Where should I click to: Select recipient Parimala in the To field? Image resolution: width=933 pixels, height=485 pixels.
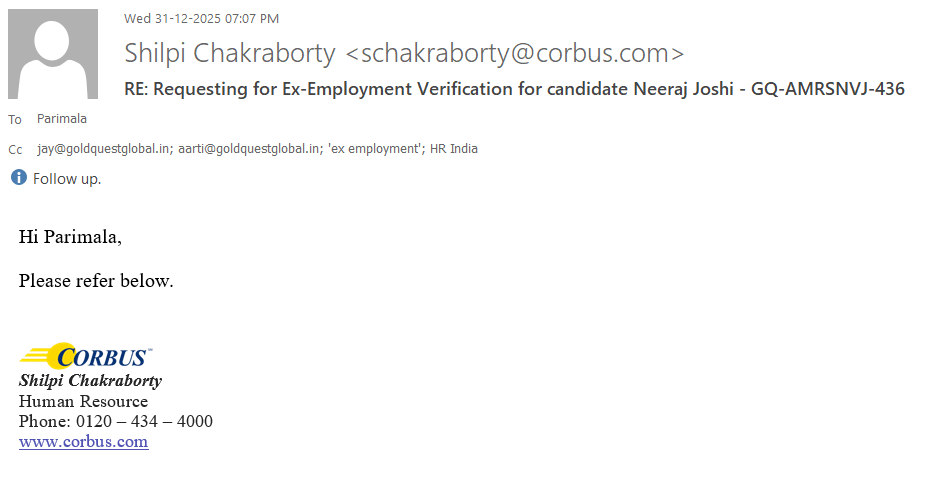[62, 119]
